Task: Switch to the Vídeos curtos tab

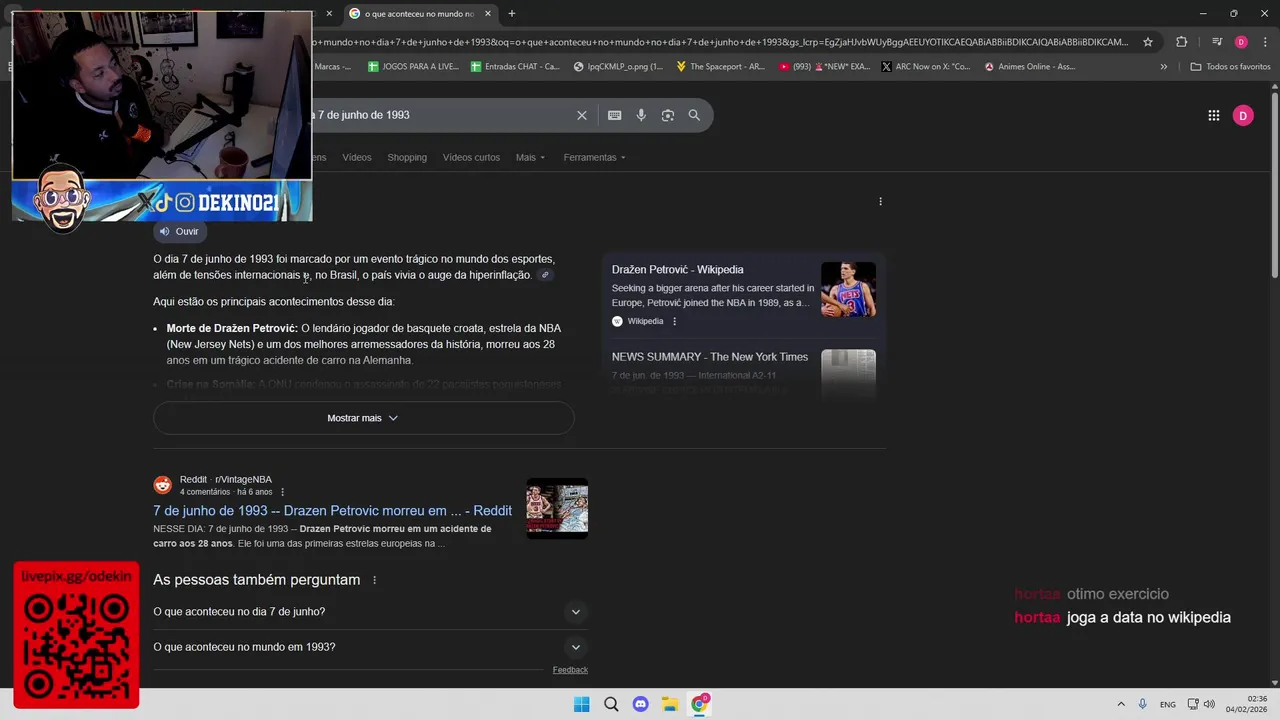Action: click(x=471, y=157)
